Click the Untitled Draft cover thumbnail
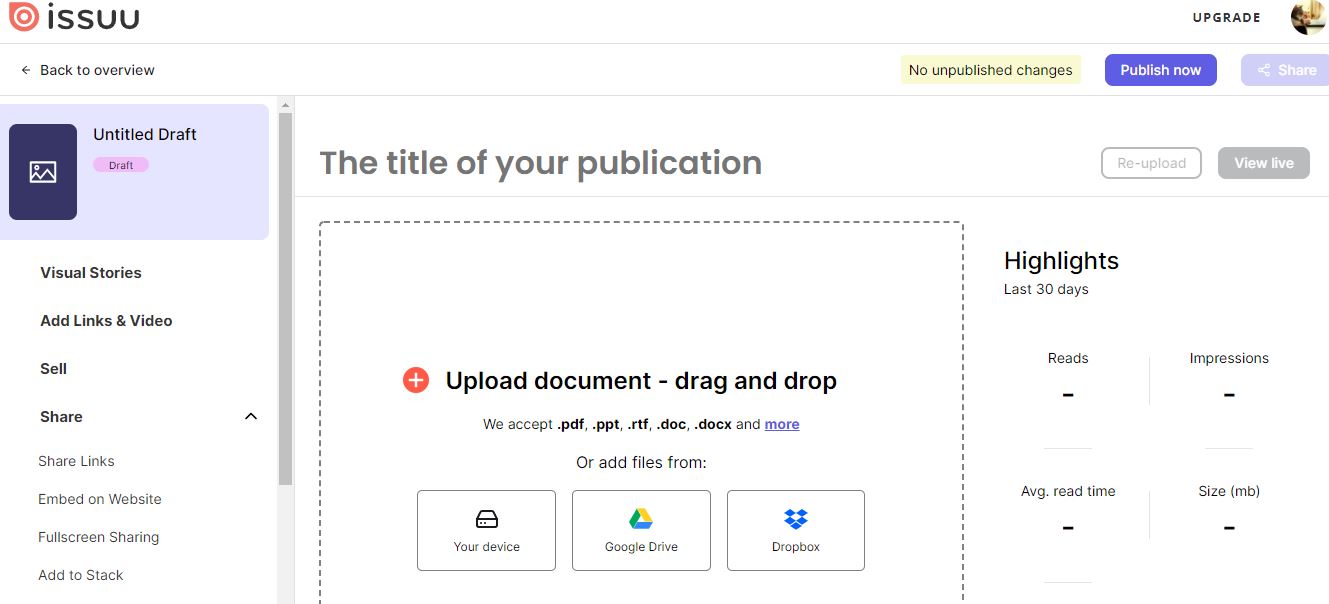This screenshot has width=1329, height=604. tap(42, 171)
